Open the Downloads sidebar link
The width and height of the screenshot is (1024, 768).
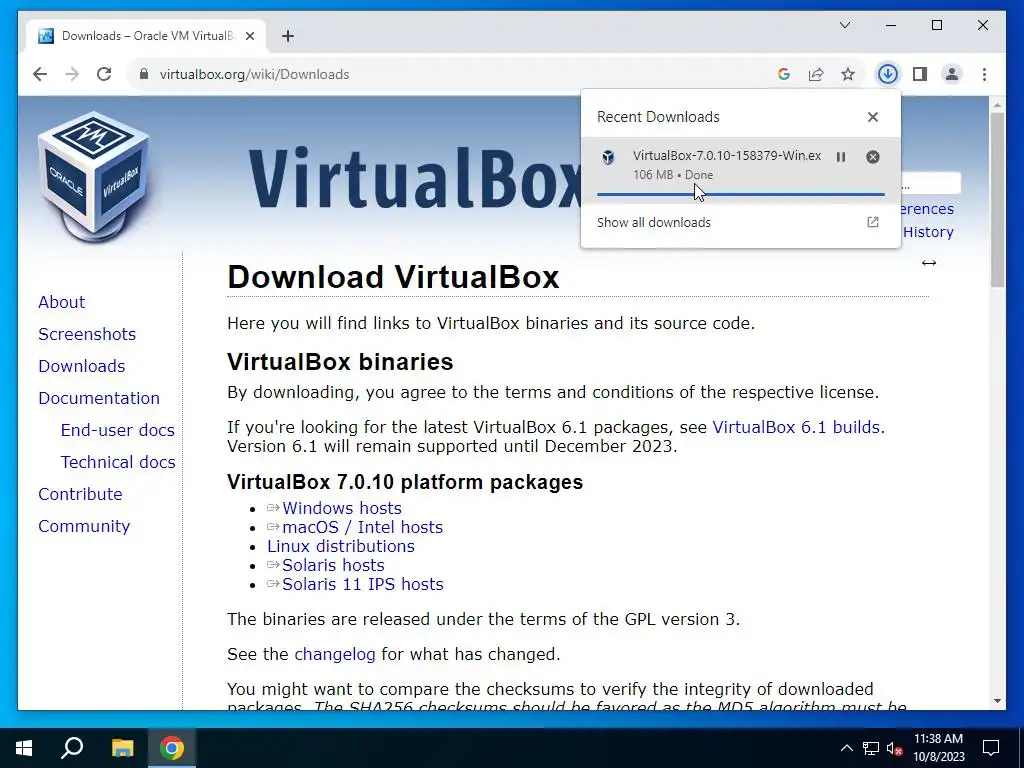pyautogui.click(x=82, y=366)
